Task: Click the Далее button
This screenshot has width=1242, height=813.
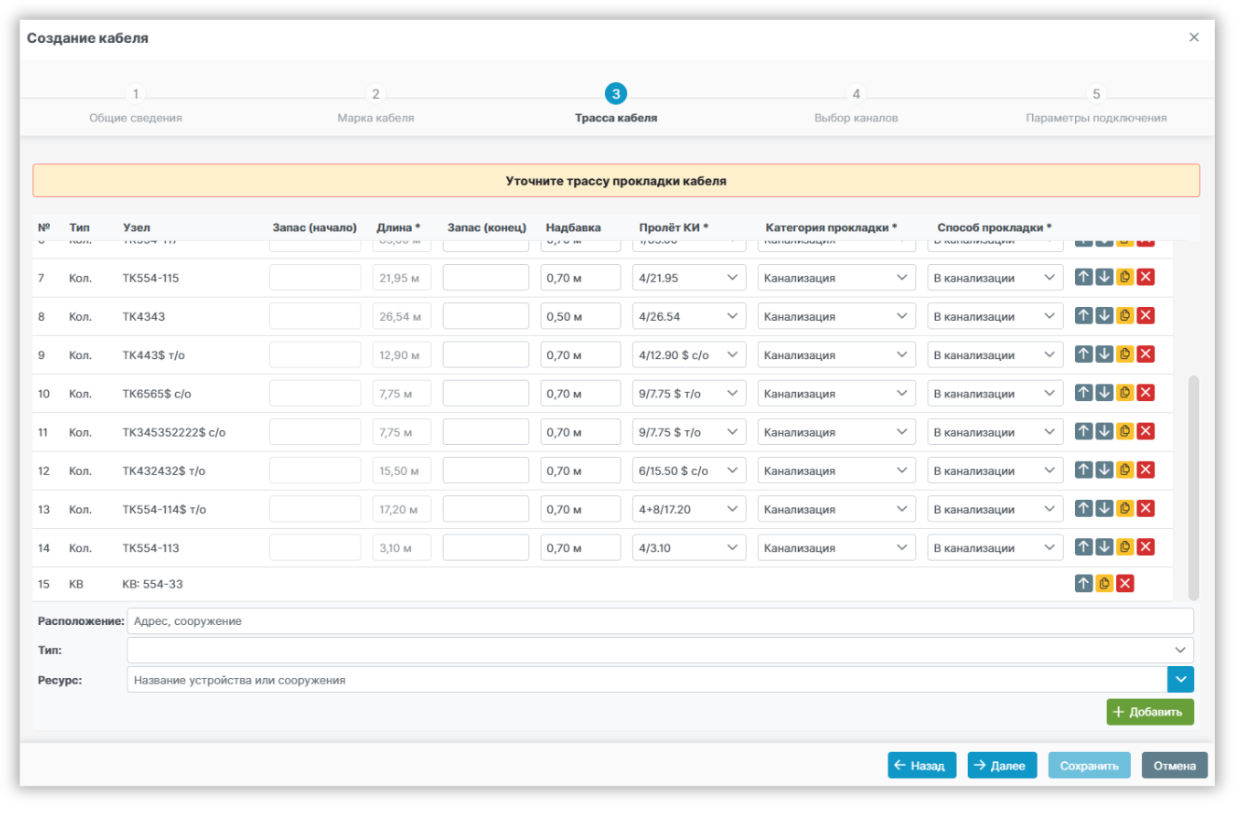Action: (1002, 765)
